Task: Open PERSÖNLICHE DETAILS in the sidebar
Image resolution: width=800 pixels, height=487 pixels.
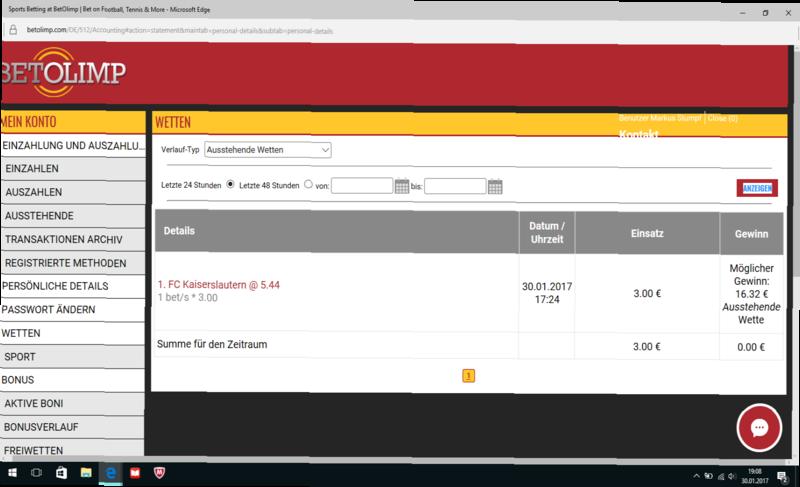Action: [x=73, y=286]
